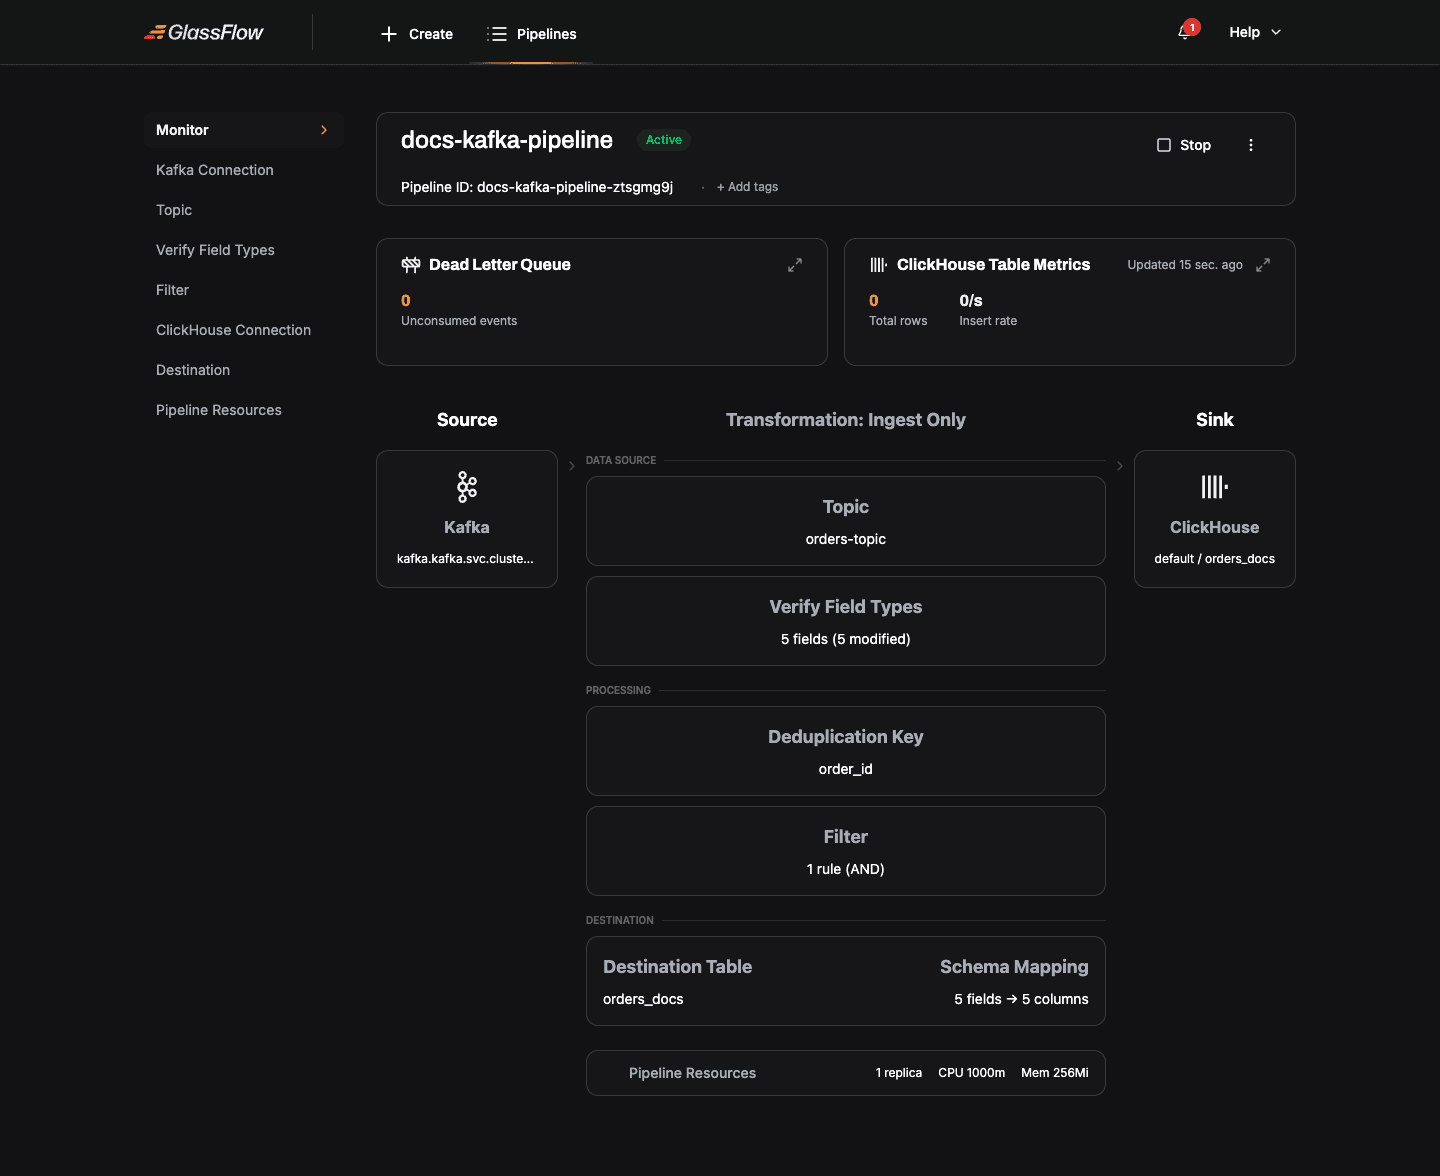Viewport: 1440px width, 1176px height.
Task: Click the ClickHouse Table Metrics icon
Action: [x=879, y=265]
